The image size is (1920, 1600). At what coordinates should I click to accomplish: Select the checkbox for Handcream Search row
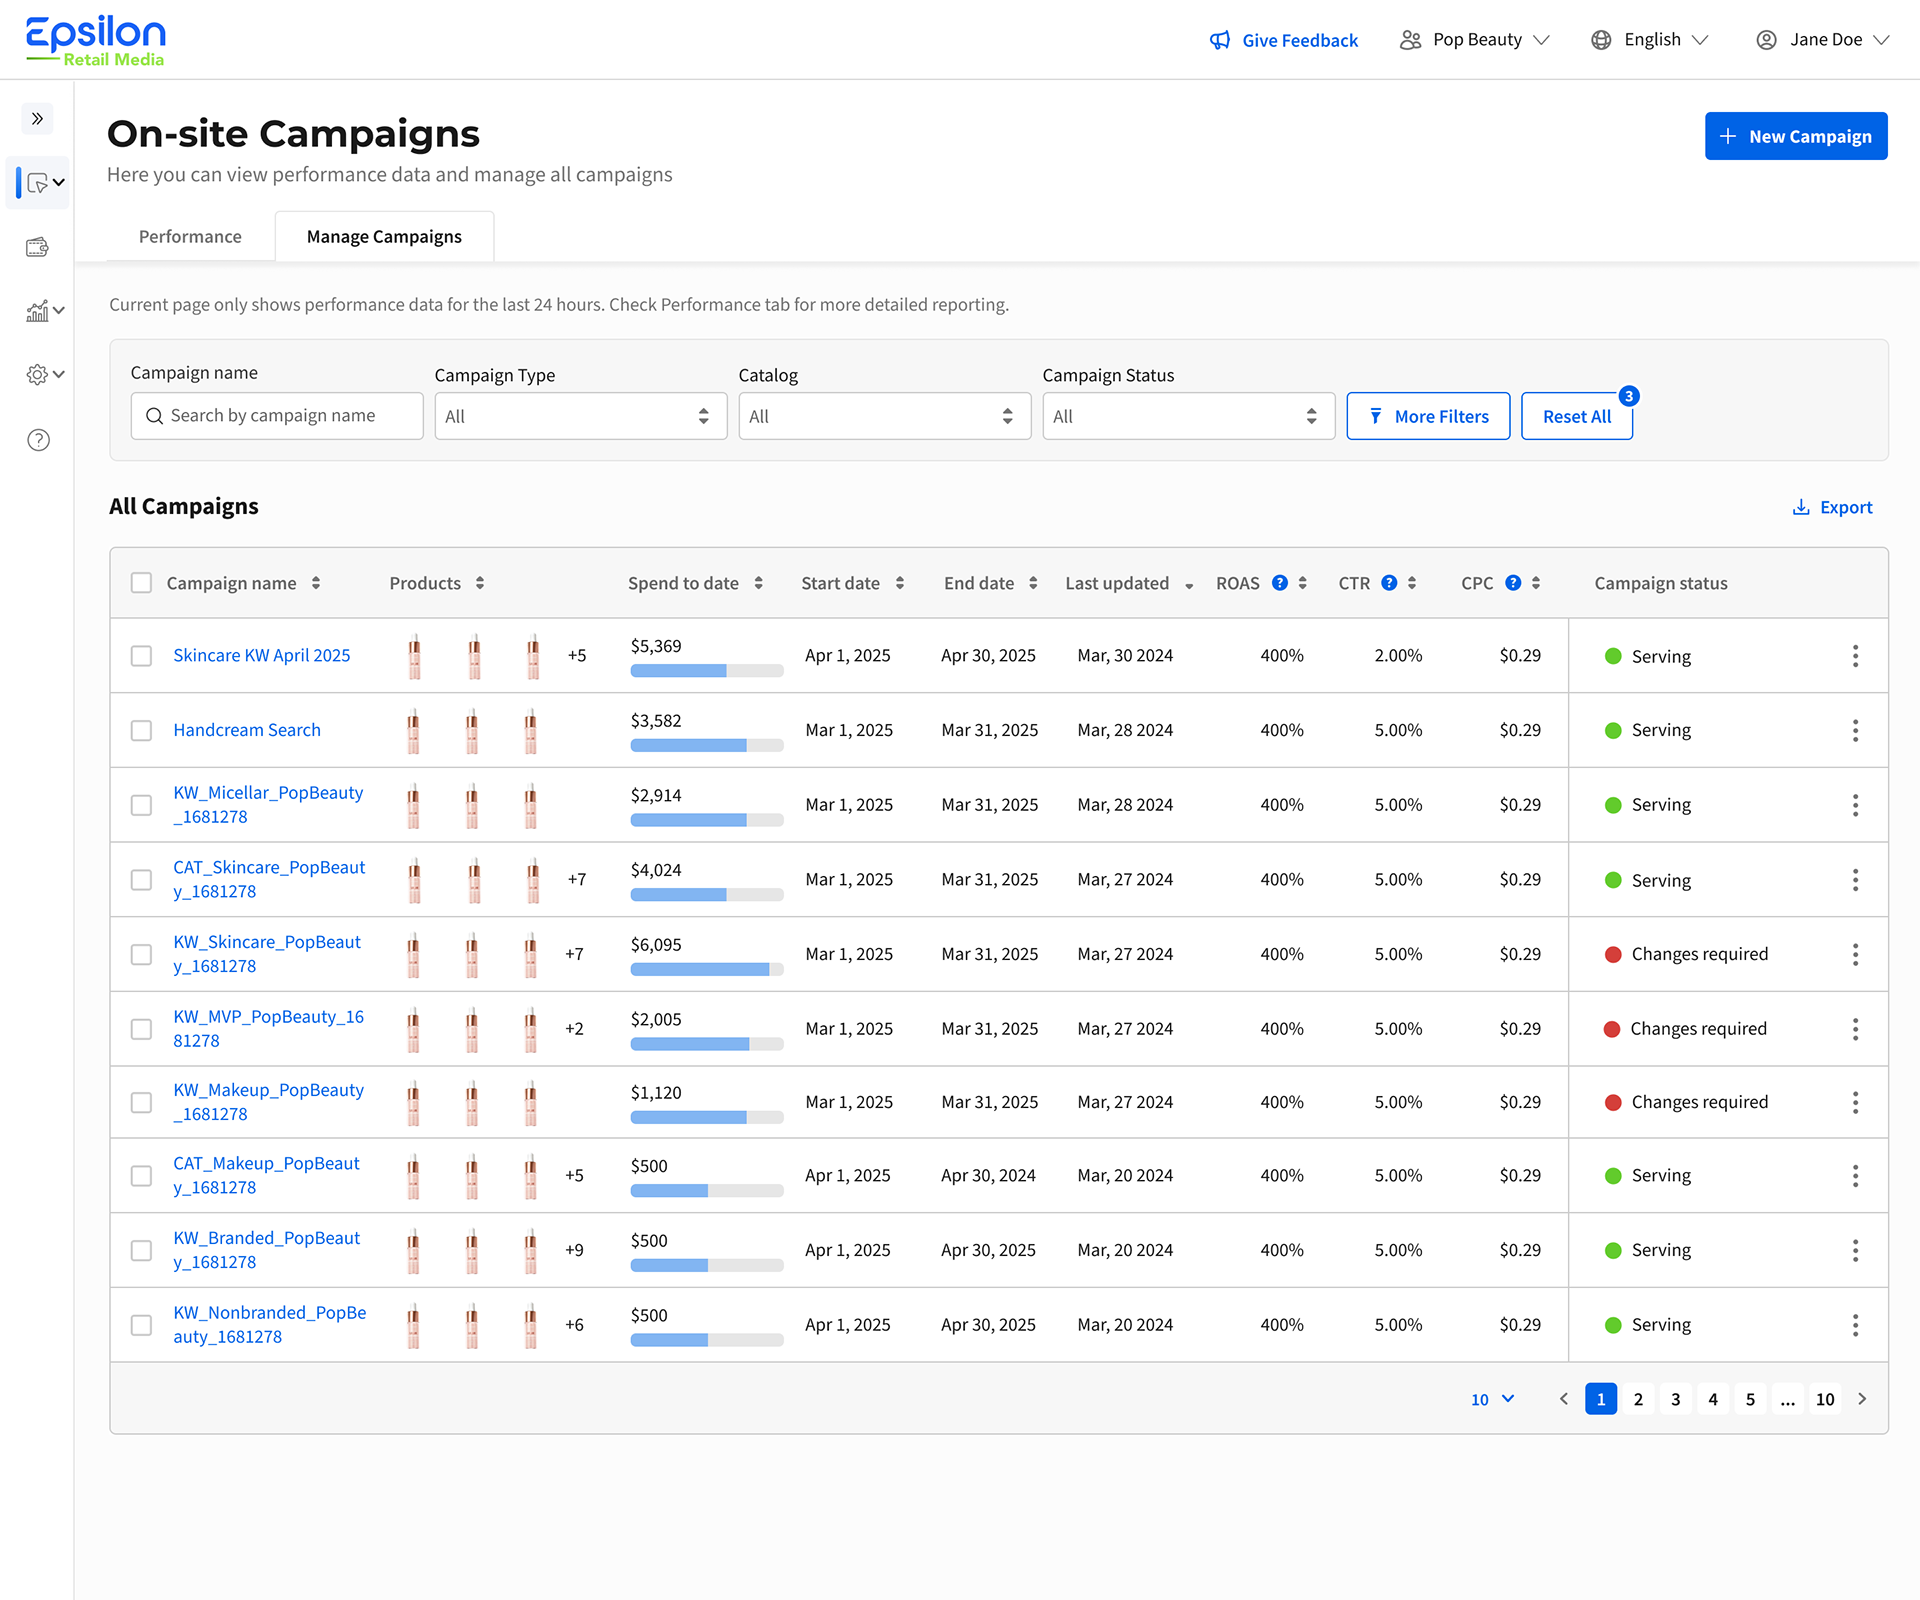141,730
